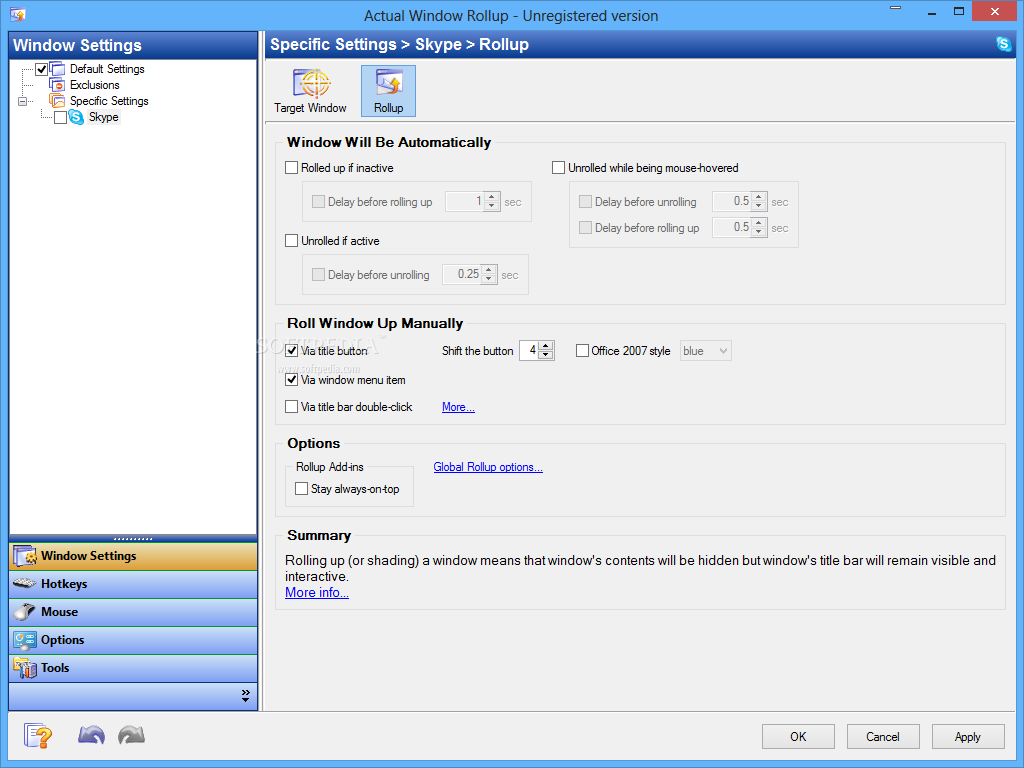Uncheck Via title button
The height and width of the screenshot is (768, 1024).
click(x=292, y=351)
